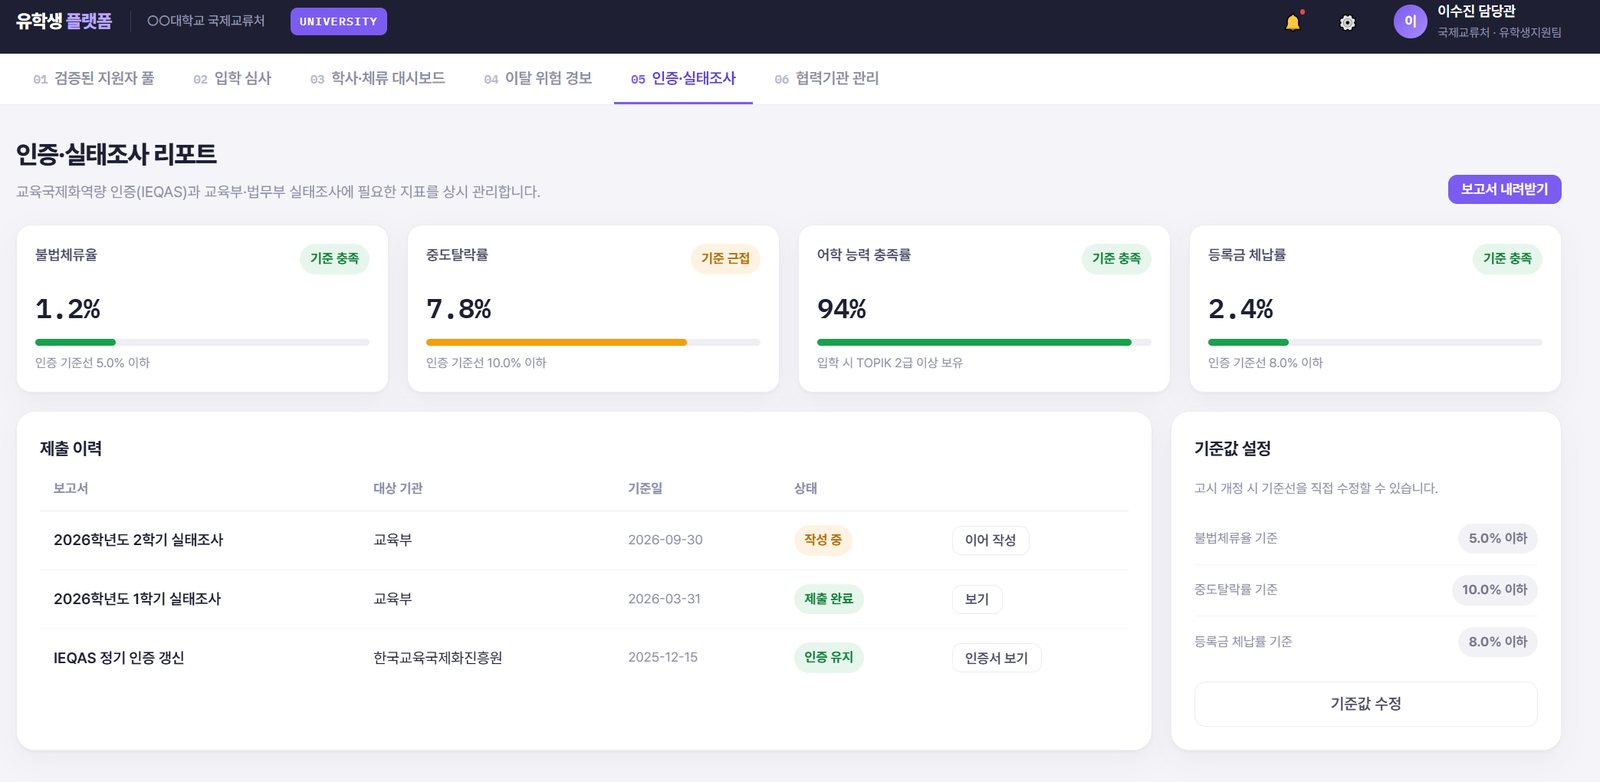Click the 제출 완료 status badge
1600x782 pixels.
(x=829, y=599)
